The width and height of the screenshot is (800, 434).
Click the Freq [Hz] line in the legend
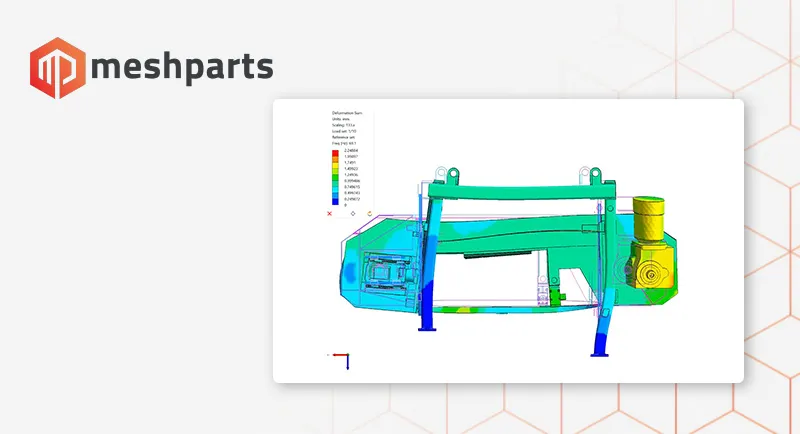pyautogui.click(x=344, y=143)
